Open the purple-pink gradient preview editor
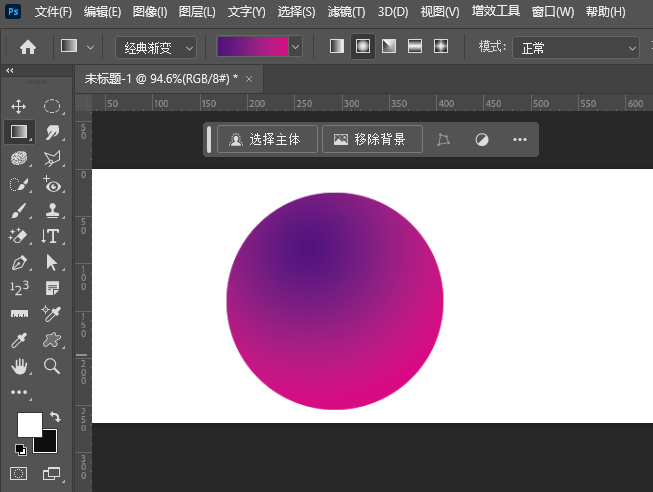The width and height of the screenshot is (653, 492). tap(253, 47)
